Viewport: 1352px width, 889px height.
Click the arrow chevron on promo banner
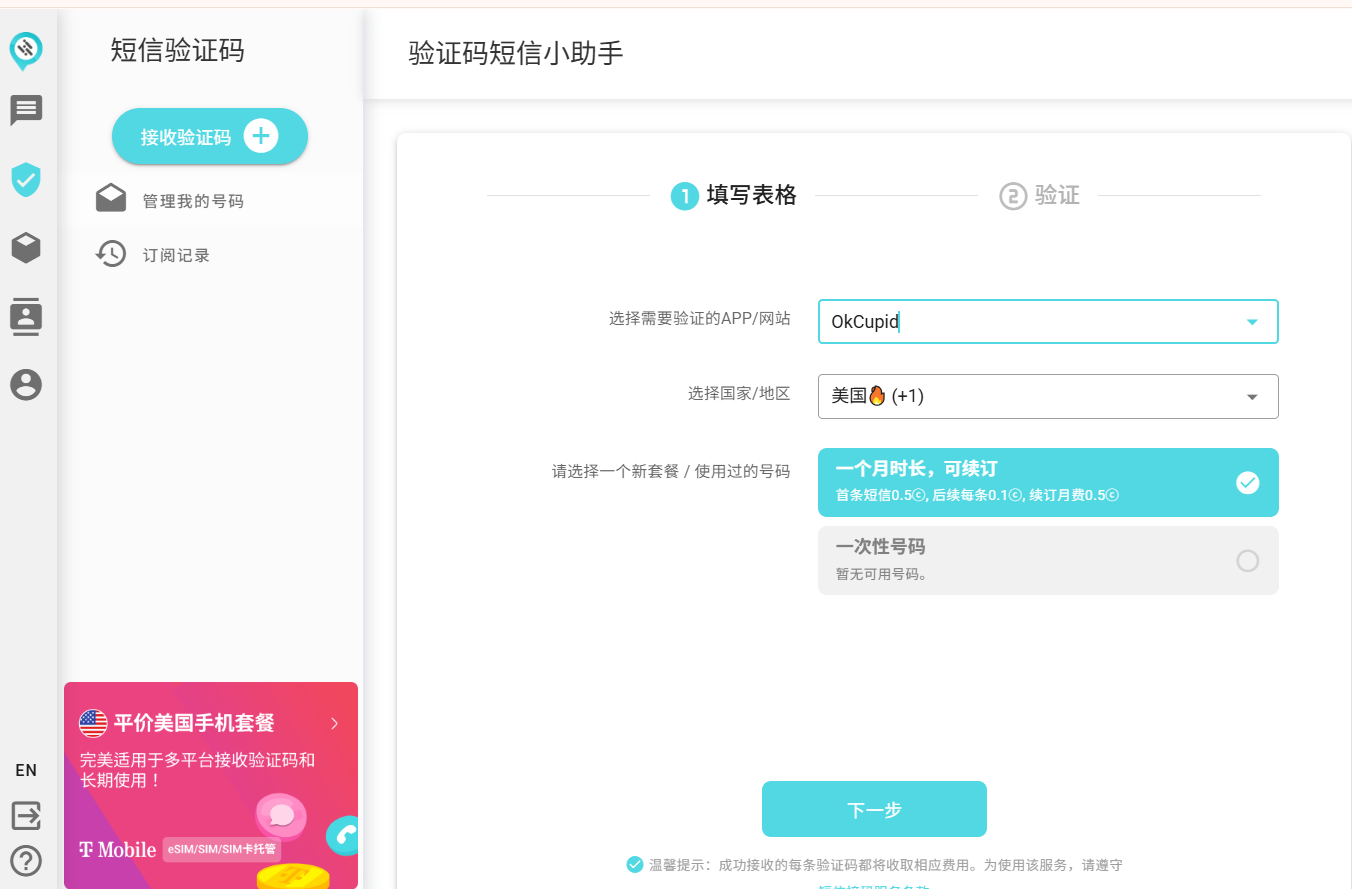click(x=334, y=723)
